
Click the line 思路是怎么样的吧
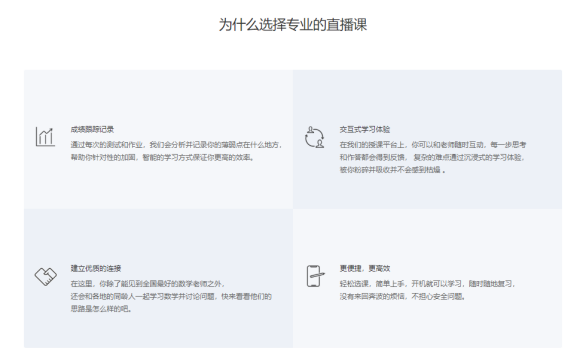click(101, 309)
